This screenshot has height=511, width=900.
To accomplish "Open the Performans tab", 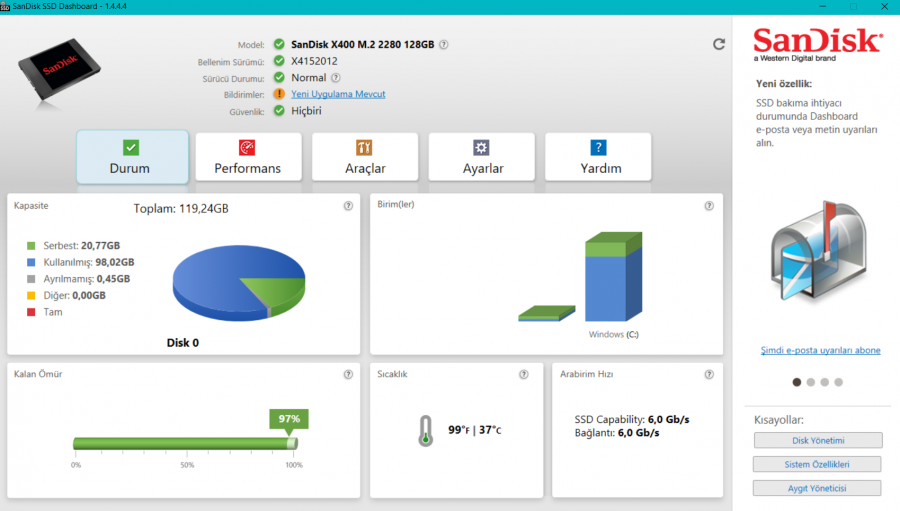I will [248, 157].
